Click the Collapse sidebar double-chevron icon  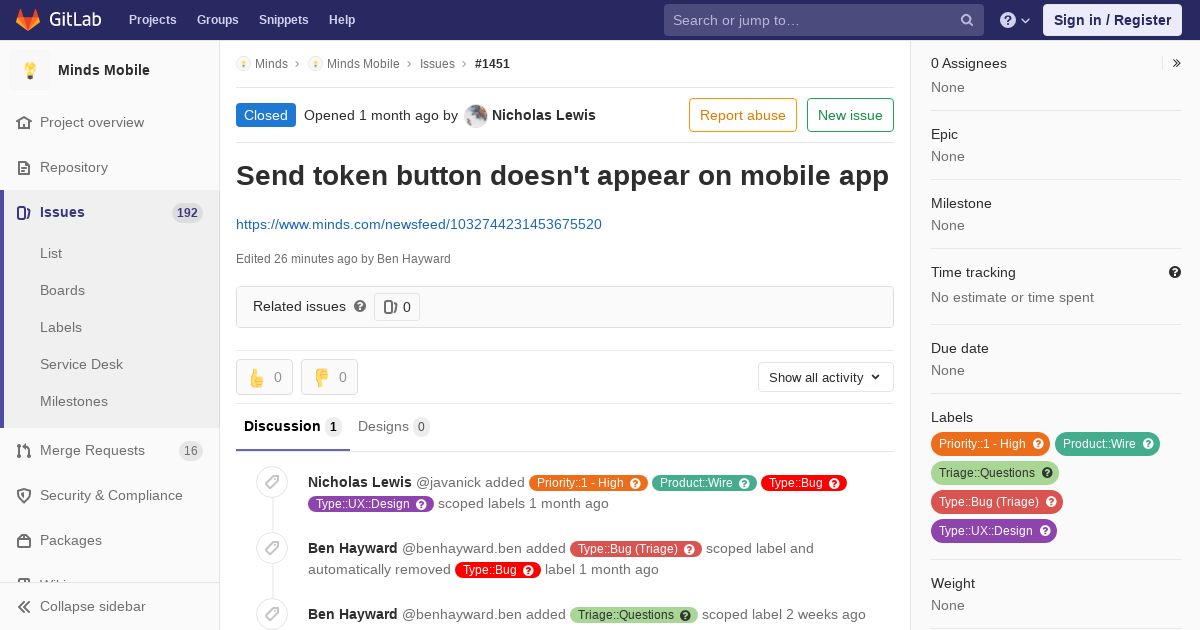(x=24, y=606)
